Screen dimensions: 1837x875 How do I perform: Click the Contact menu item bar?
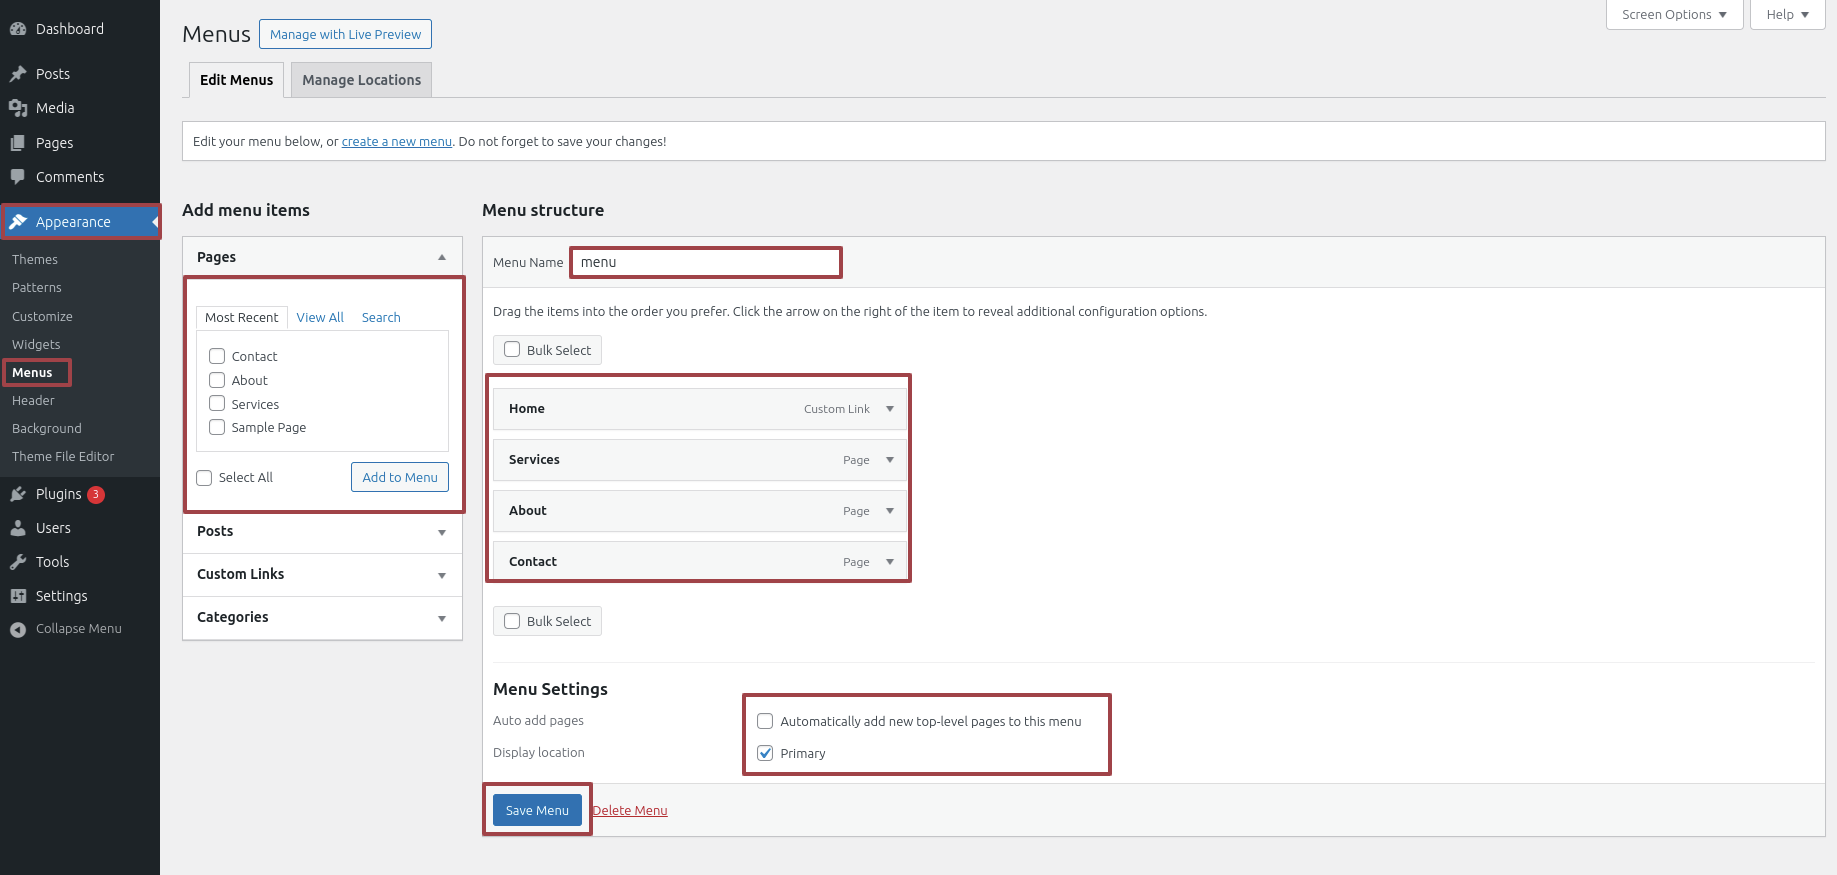click(x=700, y=562)
